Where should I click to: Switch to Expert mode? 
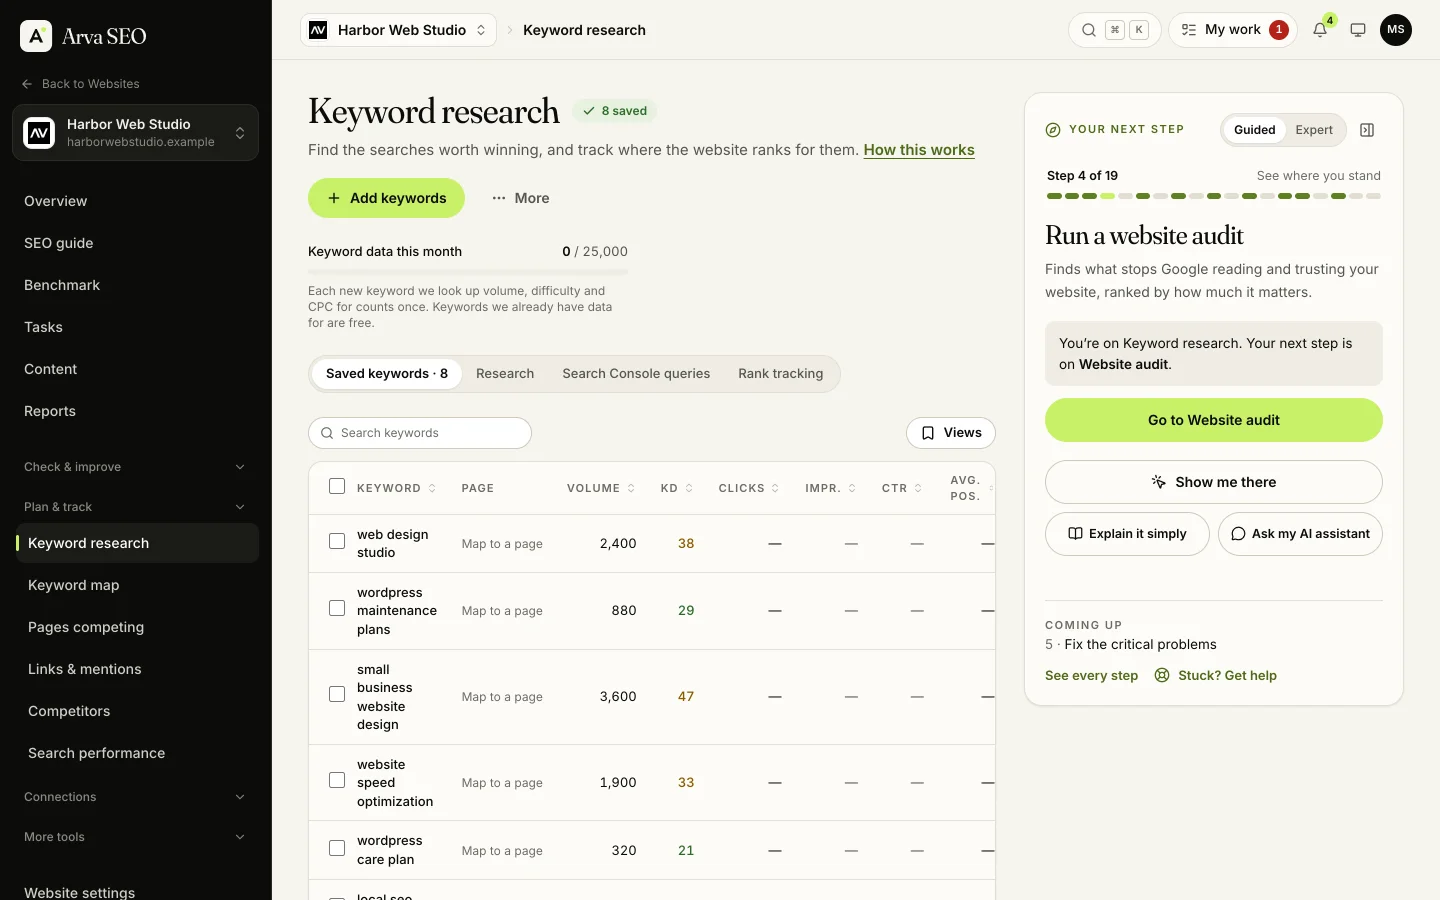coord(1314,130)
